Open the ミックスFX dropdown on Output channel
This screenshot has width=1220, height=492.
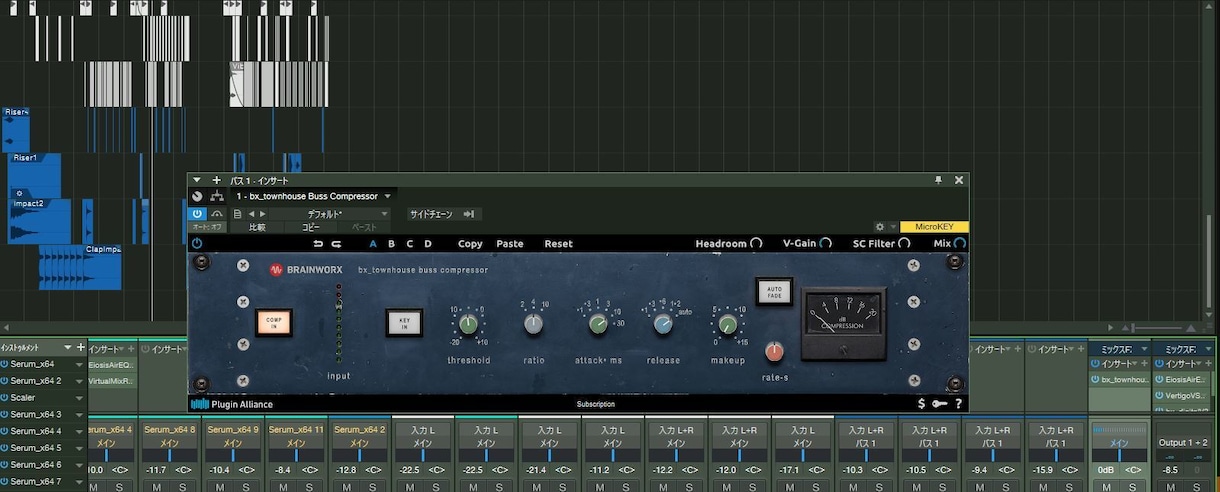(x=1207, y=349)
